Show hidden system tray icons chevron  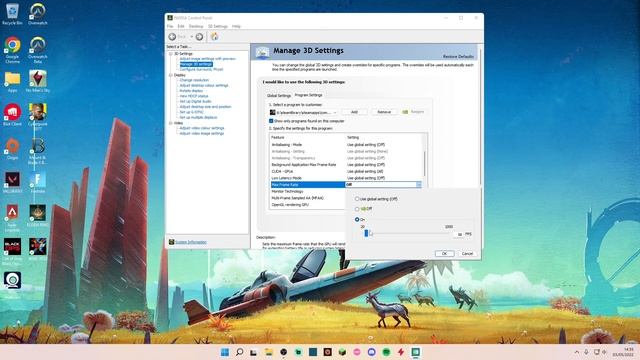coord(576,352)
